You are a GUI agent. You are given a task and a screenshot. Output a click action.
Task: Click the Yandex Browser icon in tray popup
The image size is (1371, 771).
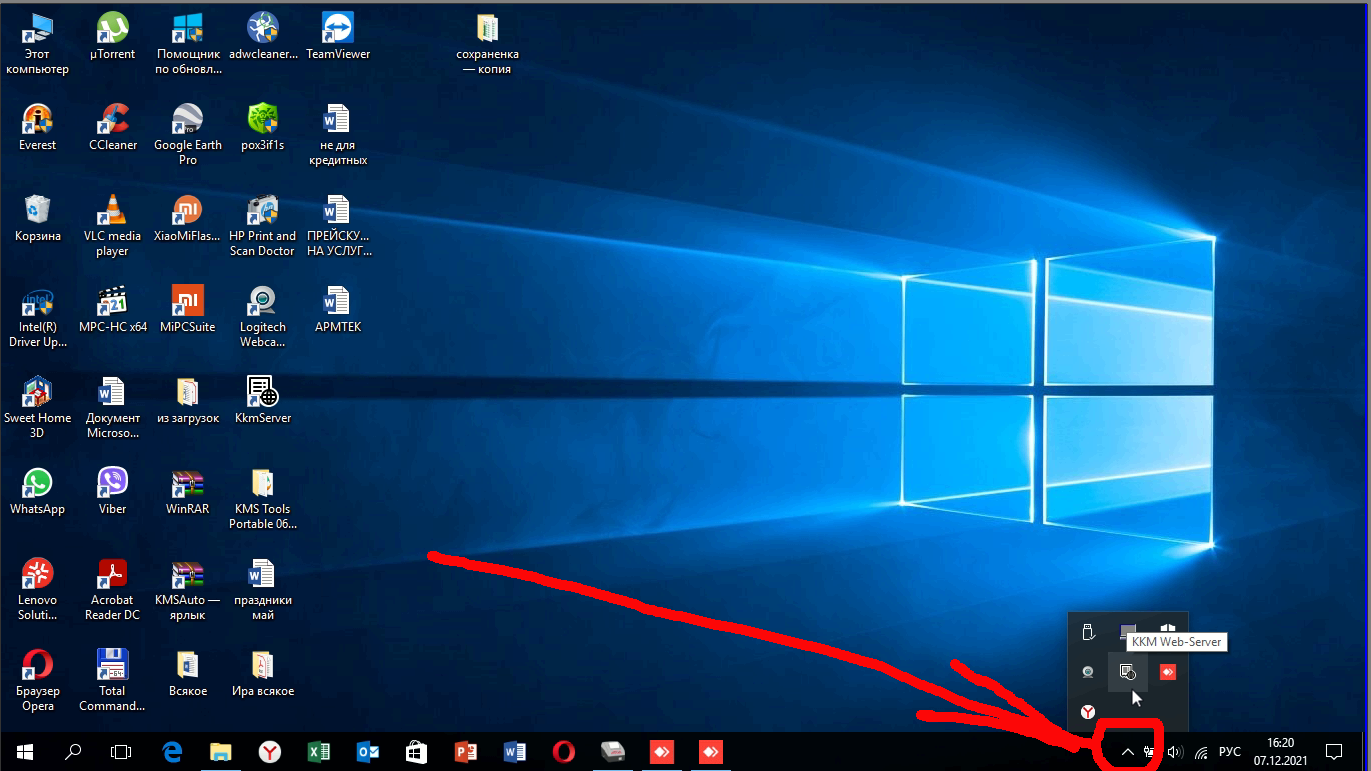(1087, 711)
